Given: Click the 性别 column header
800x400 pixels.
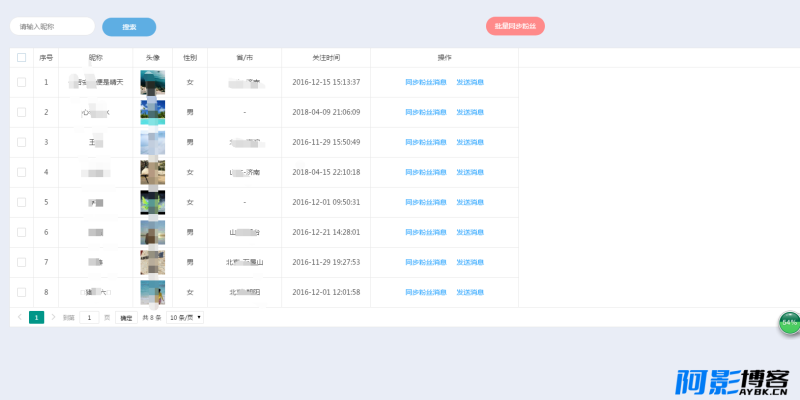Looking at the screenshot, I should tap(190, 58).
